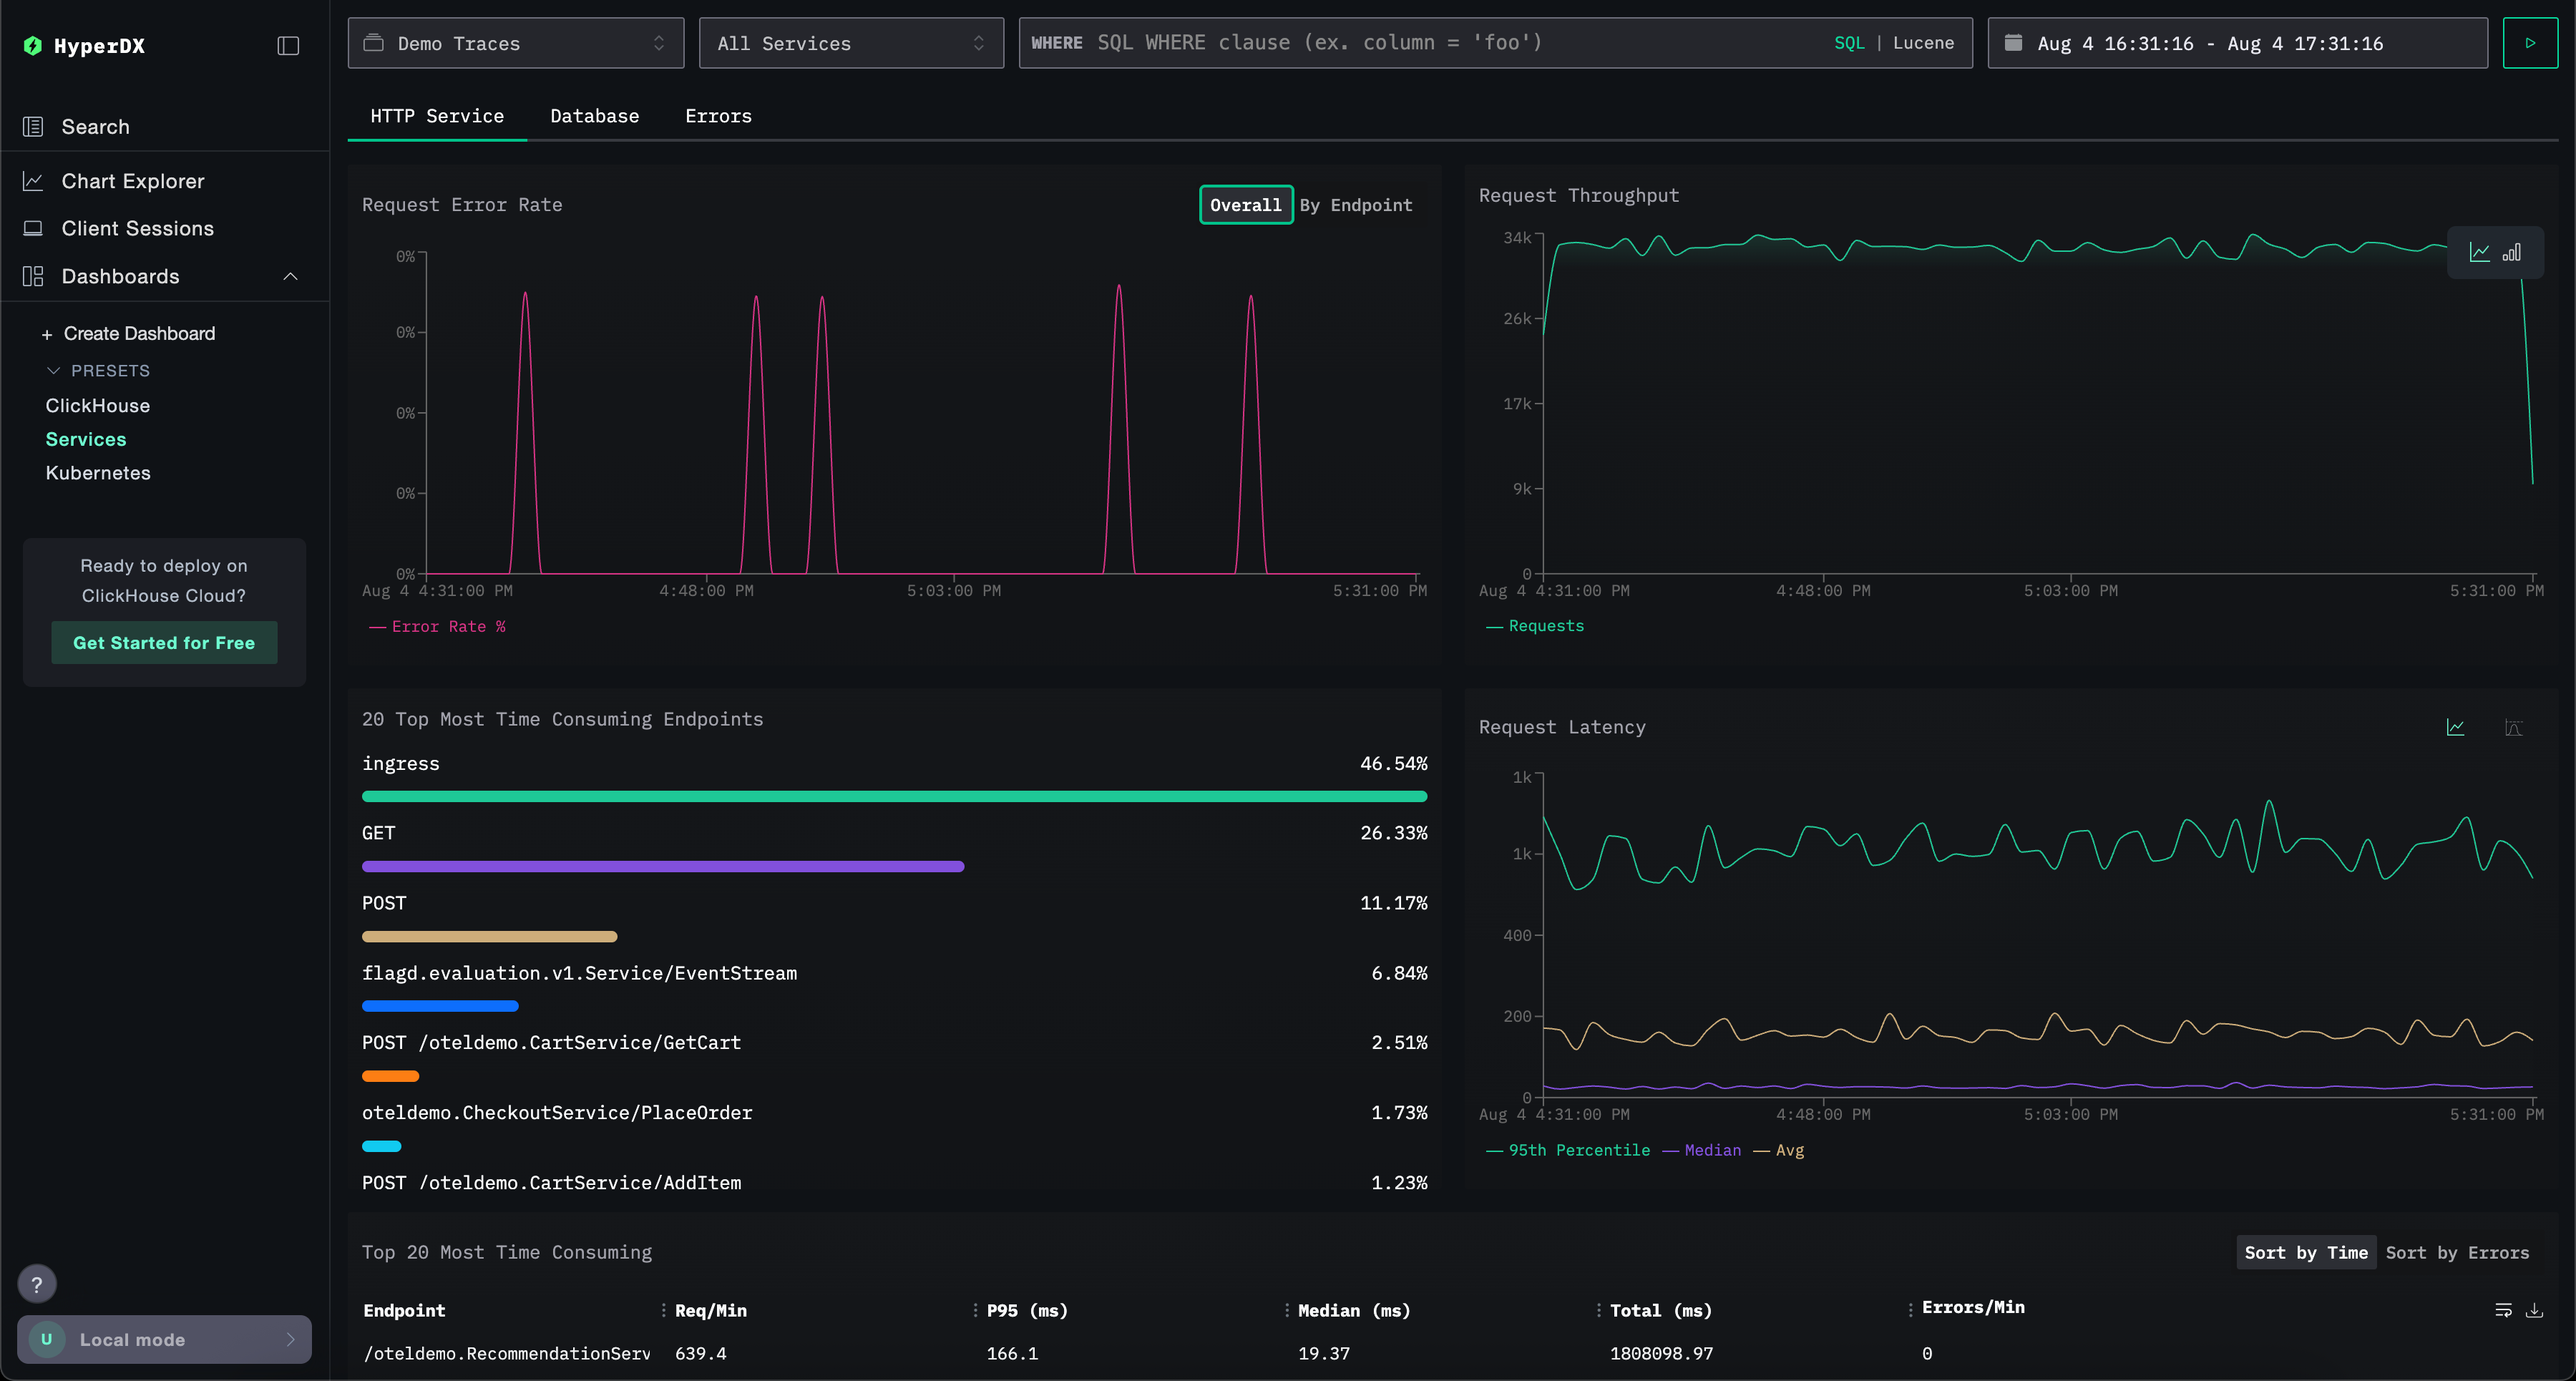Switch to the Database tab

[594, 116]
